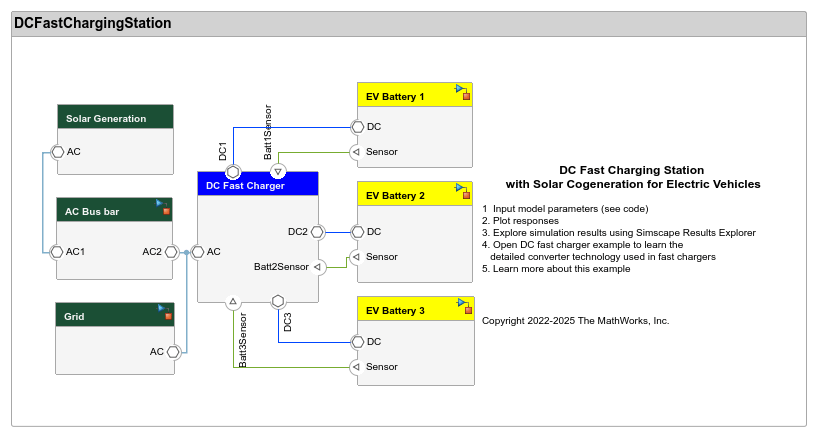The image size is (817, 436).
Task: Select the AC1 port on AC Bus bar
Action: coord(56,252)
